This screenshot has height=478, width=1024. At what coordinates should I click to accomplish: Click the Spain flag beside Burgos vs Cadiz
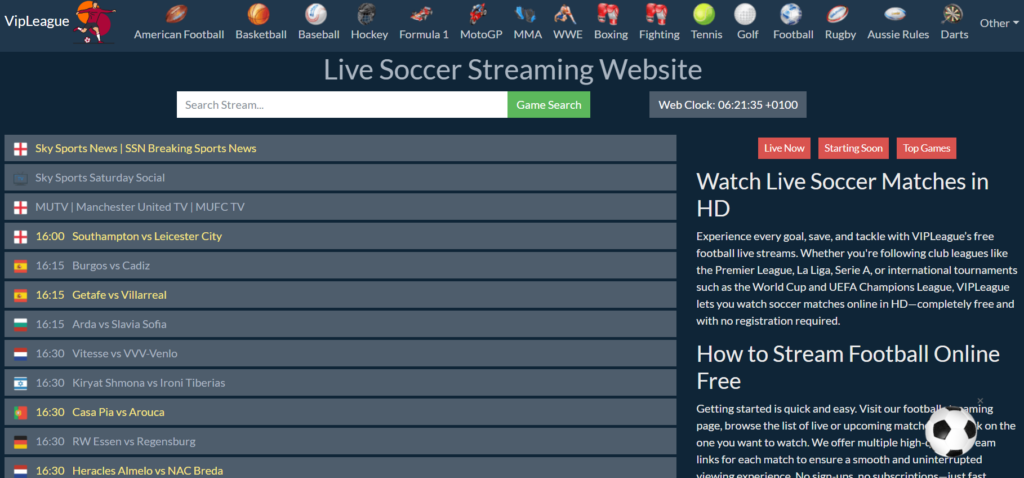[x=20, y=266]
